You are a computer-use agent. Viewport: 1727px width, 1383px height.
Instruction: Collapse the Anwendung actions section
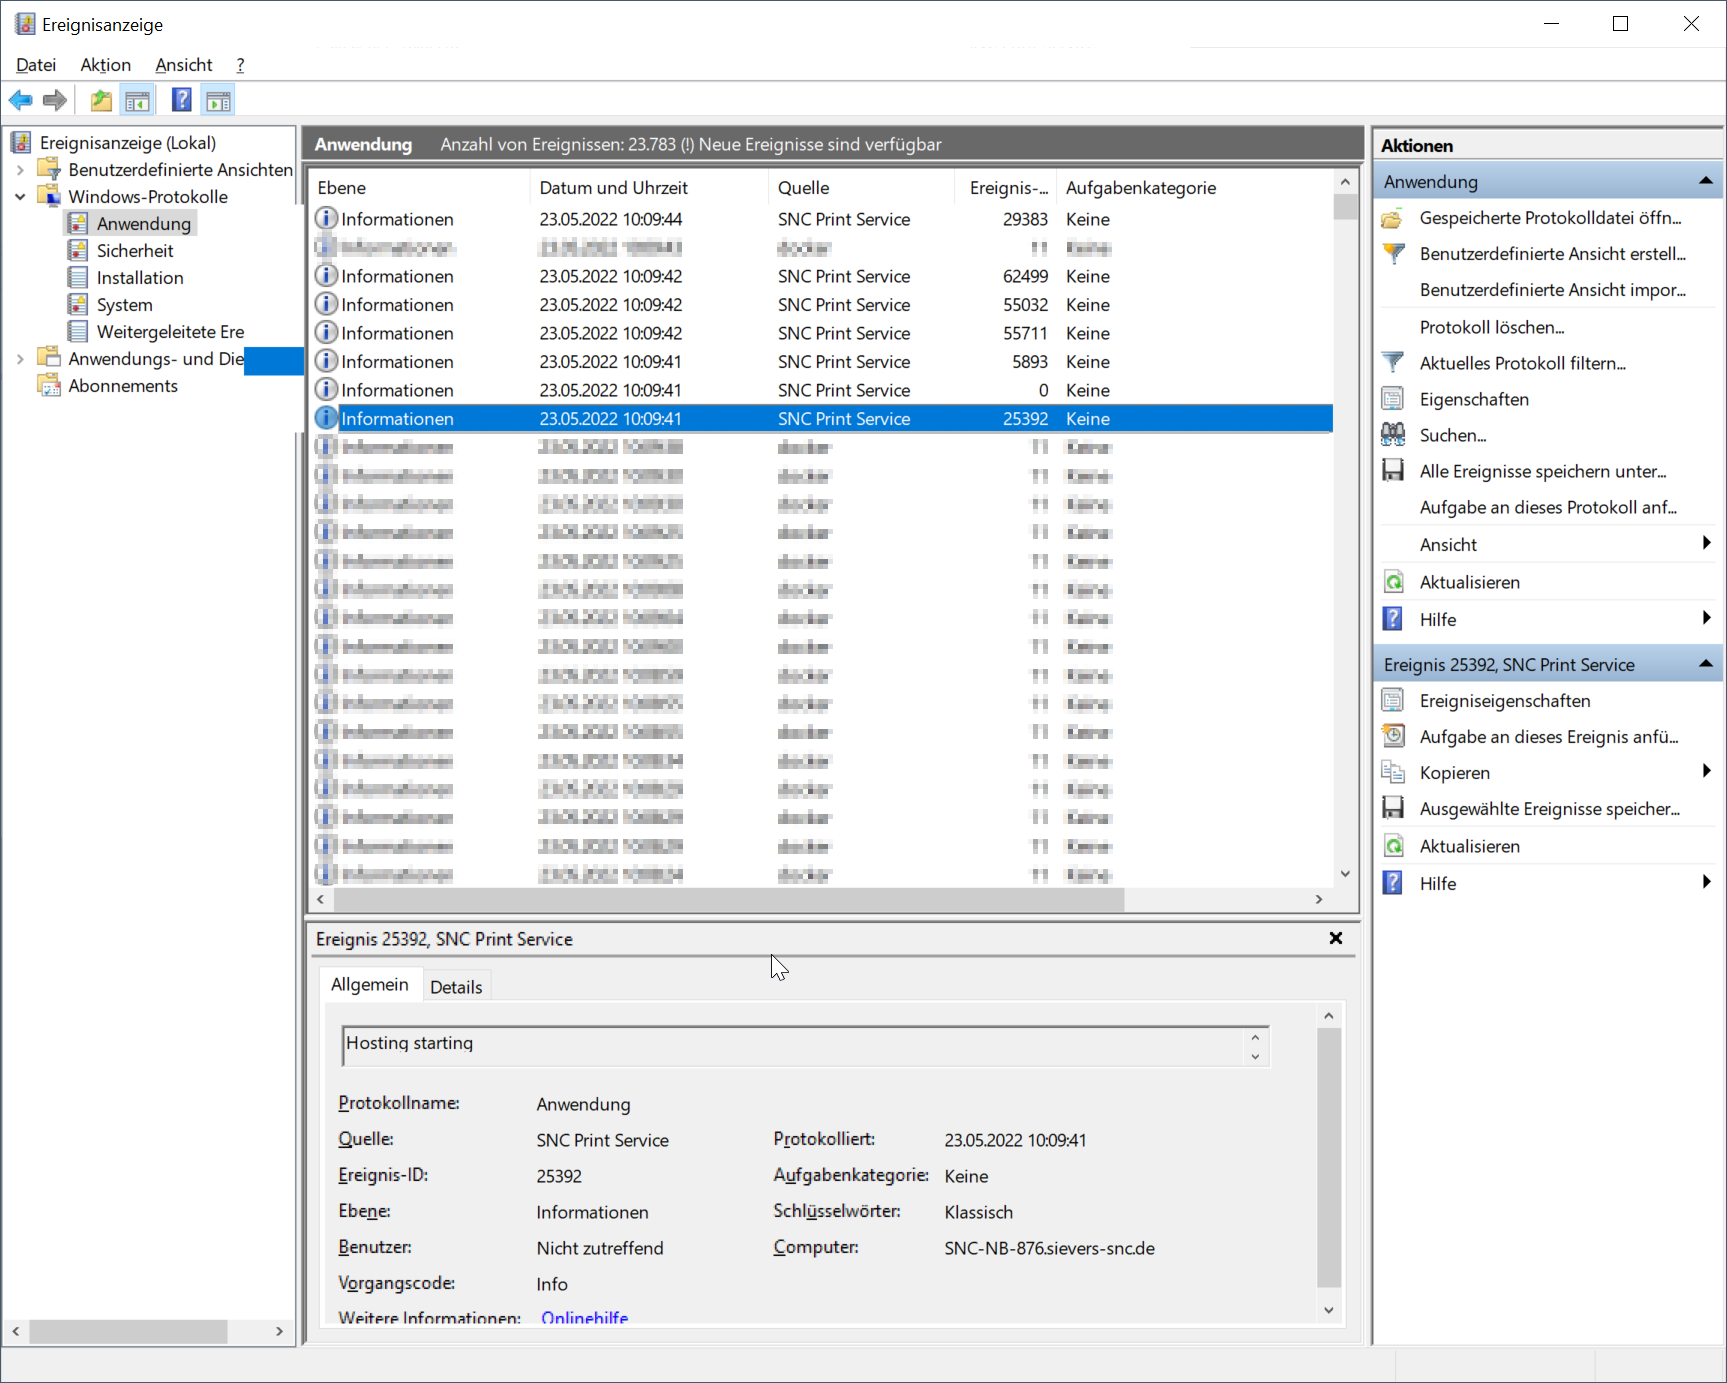click(1705, 181)
